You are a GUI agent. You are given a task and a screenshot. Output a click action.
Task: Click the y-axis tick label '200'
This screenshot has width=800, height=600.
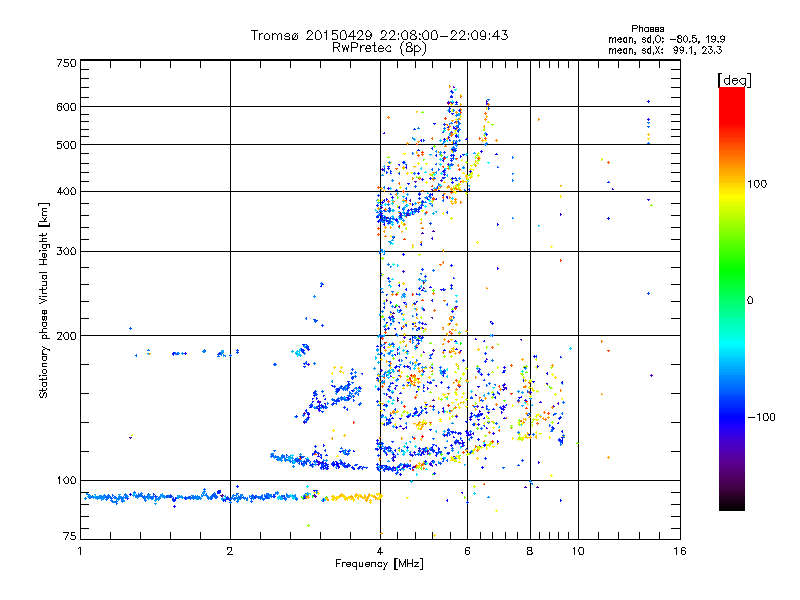point(66,336)
